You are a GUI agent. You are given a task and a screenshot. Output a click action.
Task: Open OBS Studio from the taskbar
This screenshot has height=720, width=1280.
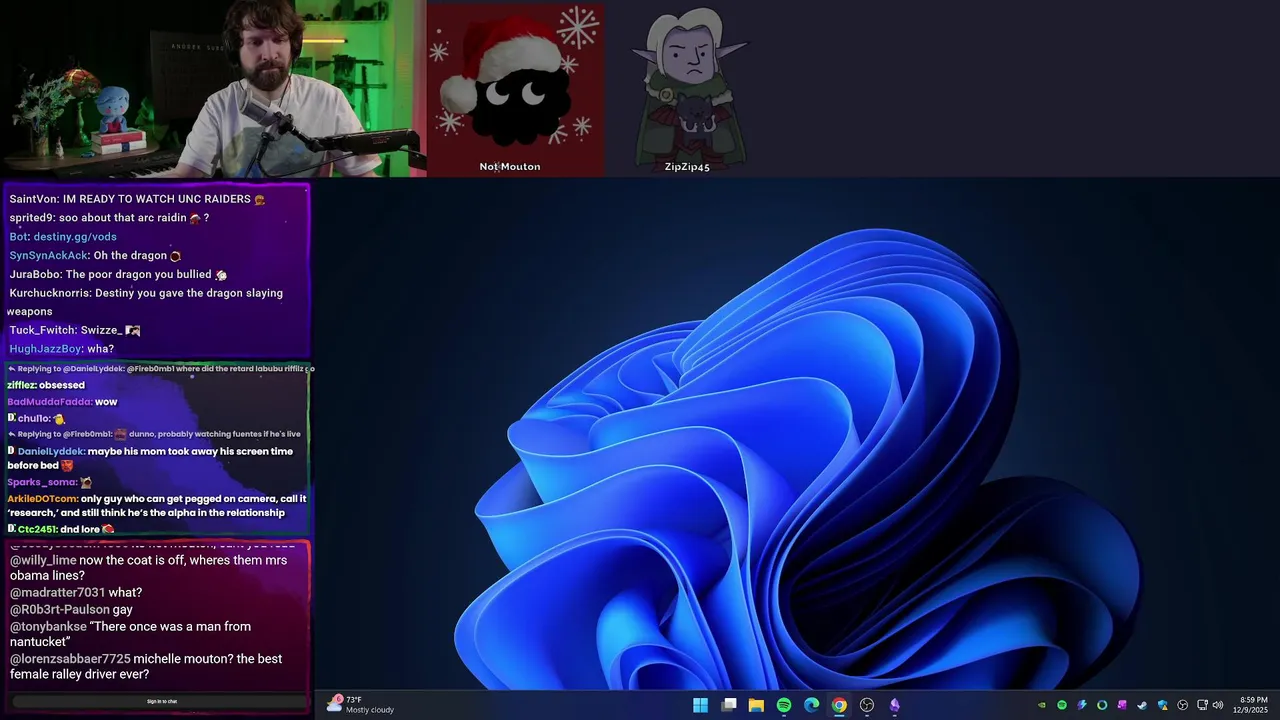point(867,705)
